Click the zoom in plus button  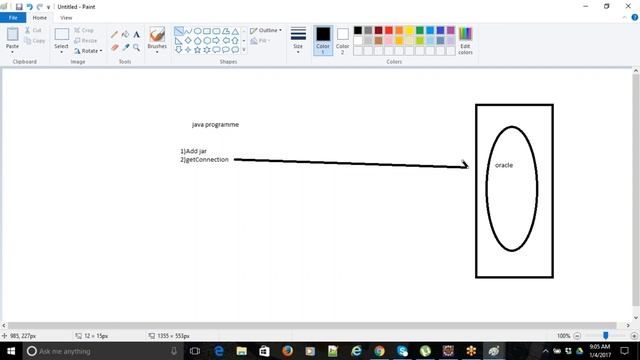tap(634, 336)
